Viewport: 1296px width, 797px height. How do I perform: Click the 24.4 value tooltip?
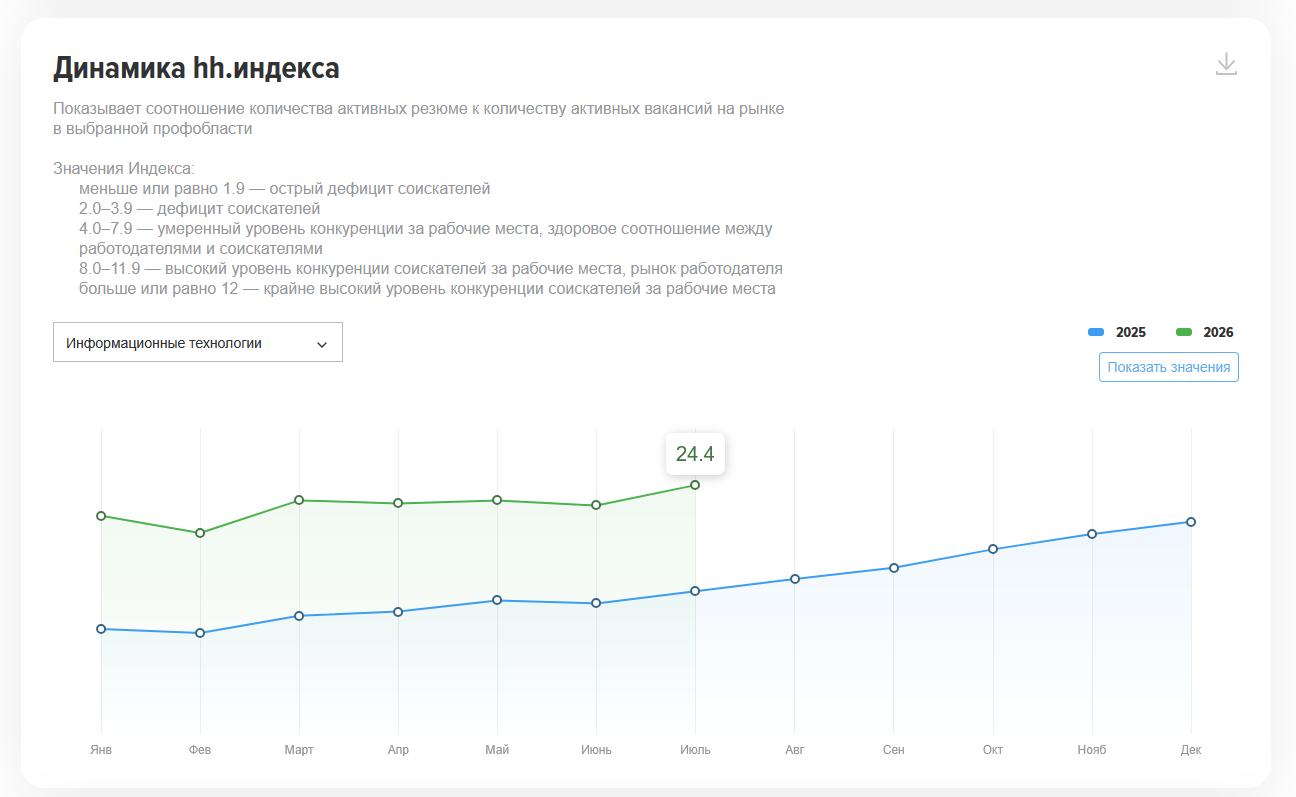click(x=695, y=454)
